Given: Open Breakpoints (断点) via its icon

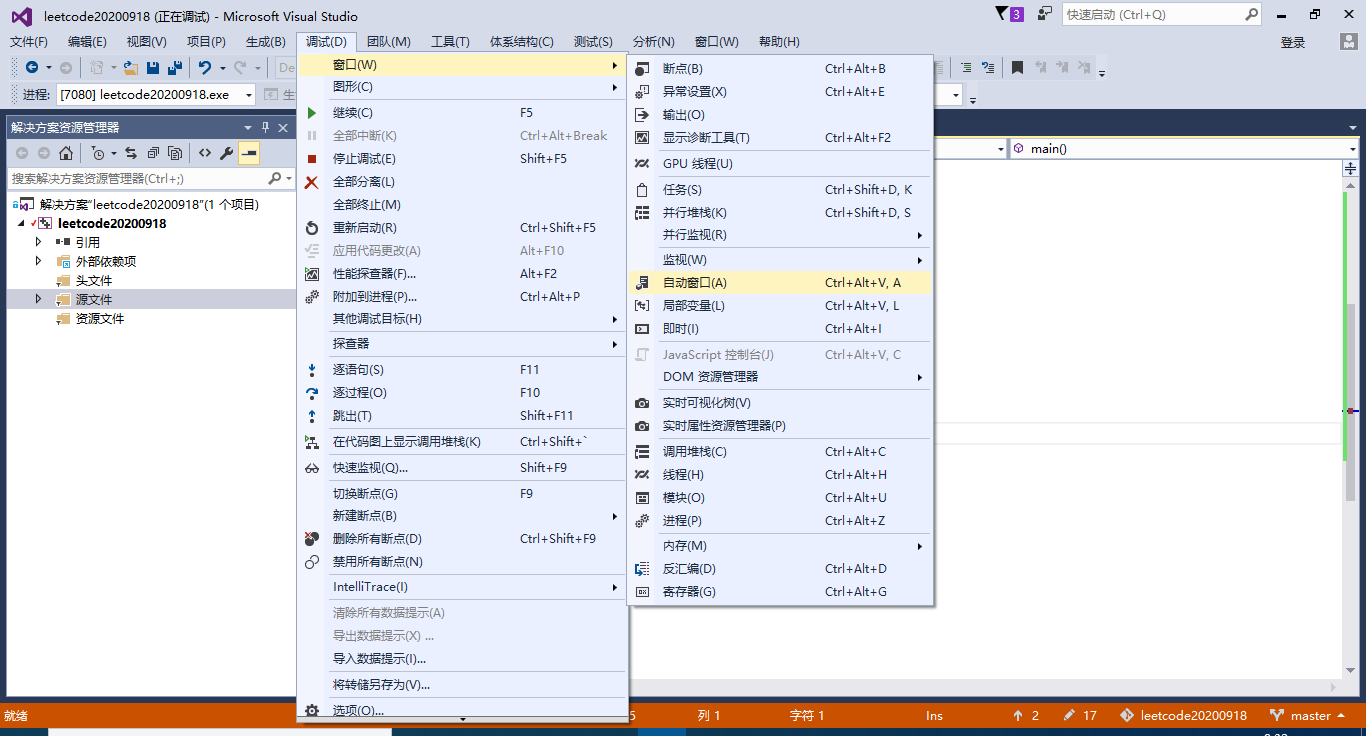Looking at the screenshot, I should [641, 68].
